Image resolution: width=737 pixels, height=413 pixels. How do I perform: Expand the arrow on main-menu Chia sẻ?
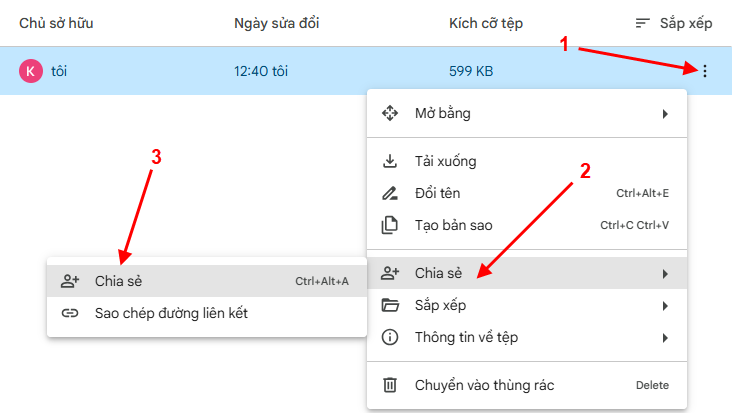665,273
